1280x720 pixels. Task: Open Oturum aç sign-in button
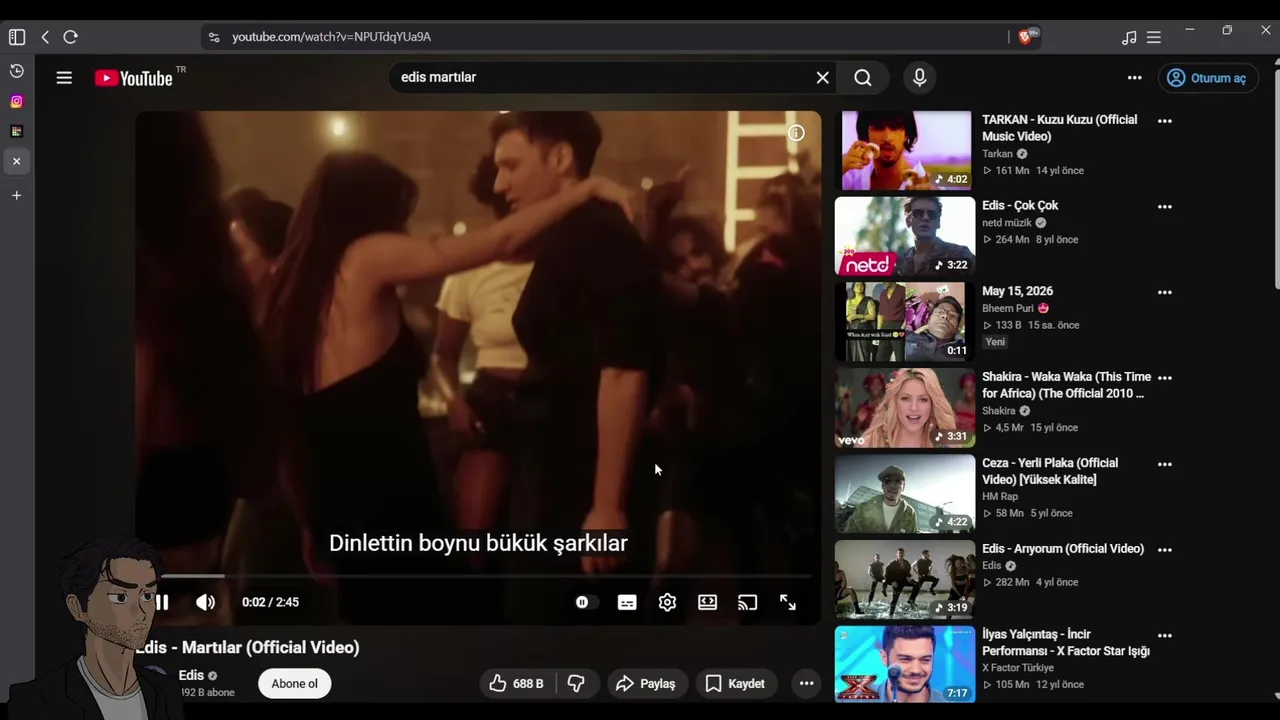coord(1206,77)
